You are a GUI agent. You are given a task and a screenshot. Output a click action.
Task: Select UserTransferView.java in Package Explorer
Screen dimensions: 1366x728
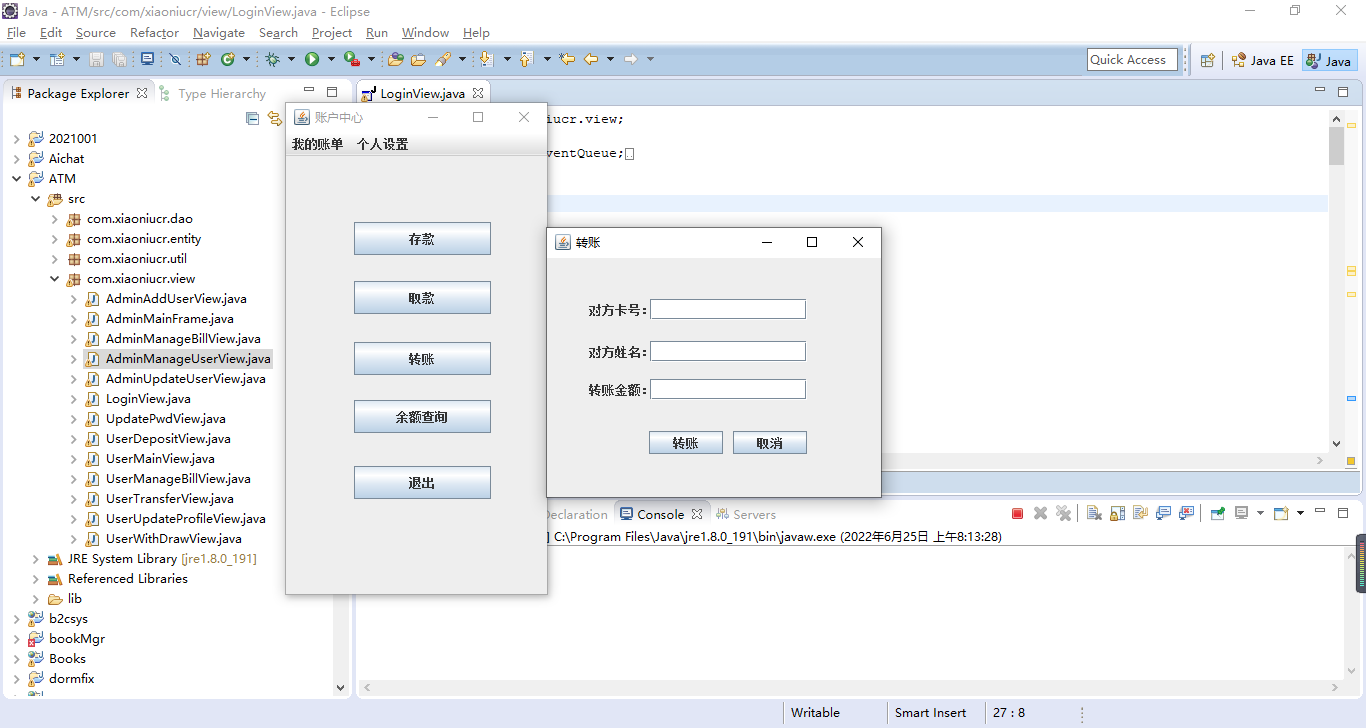[x=169, y=499]
